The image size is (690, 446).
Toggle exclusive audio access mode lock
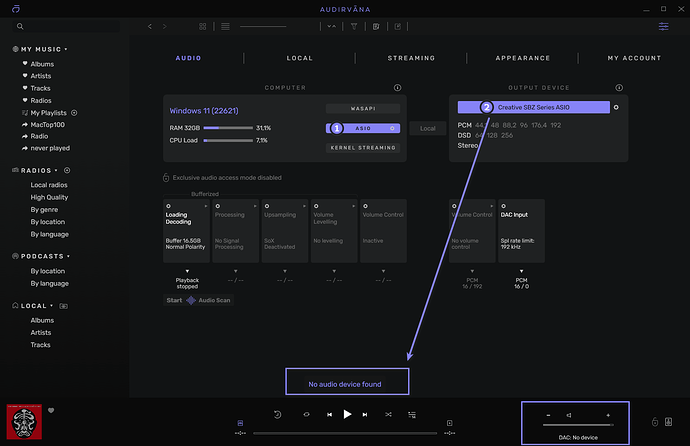coord(166,177)
